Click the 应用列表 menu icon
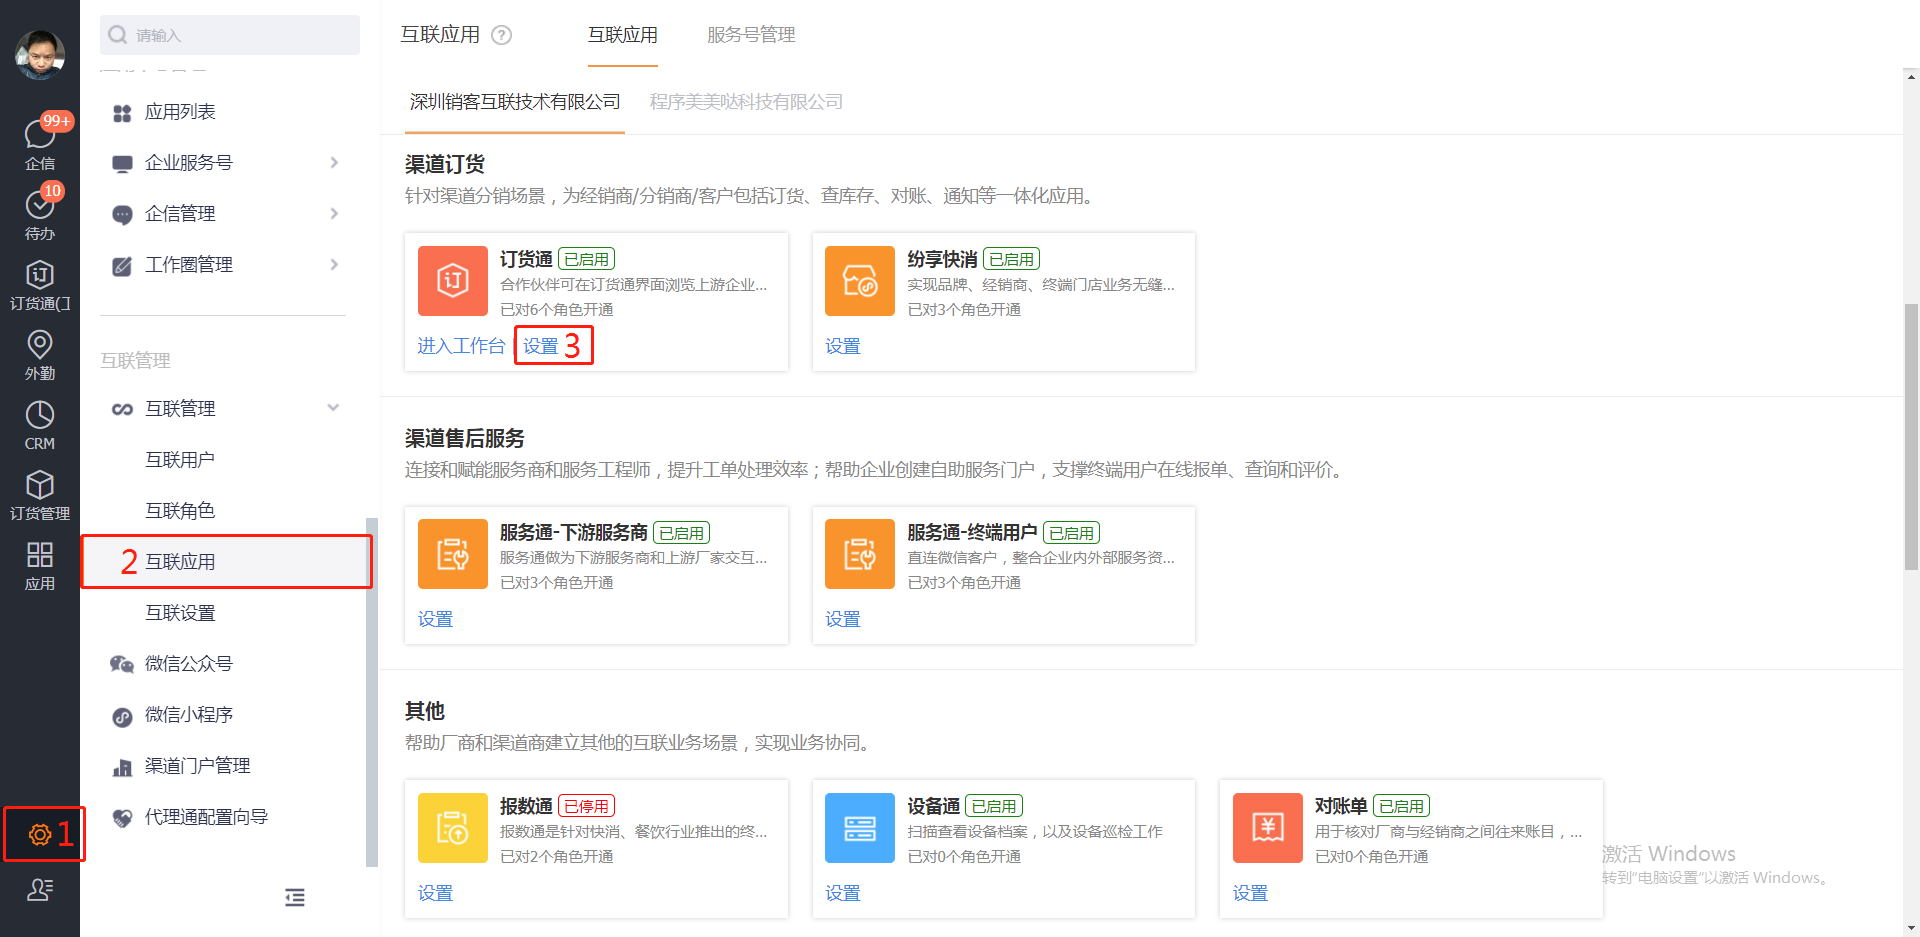This screenshot has height=937, width=1920. click(122, 113)
